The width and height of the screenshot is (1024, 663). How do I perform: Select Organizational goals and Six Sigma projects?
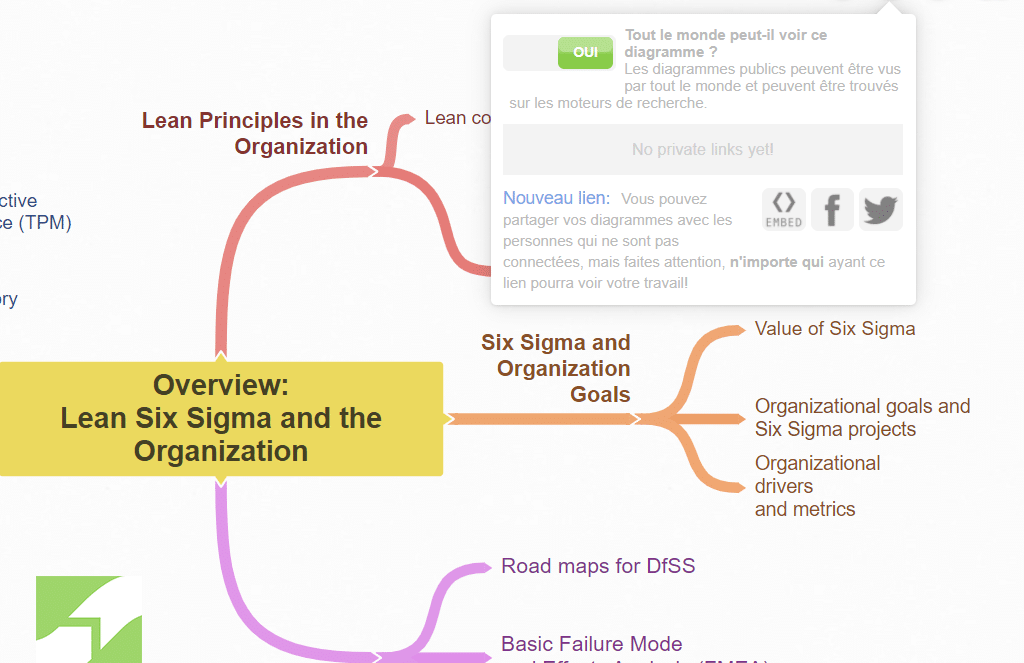(862, 418)
